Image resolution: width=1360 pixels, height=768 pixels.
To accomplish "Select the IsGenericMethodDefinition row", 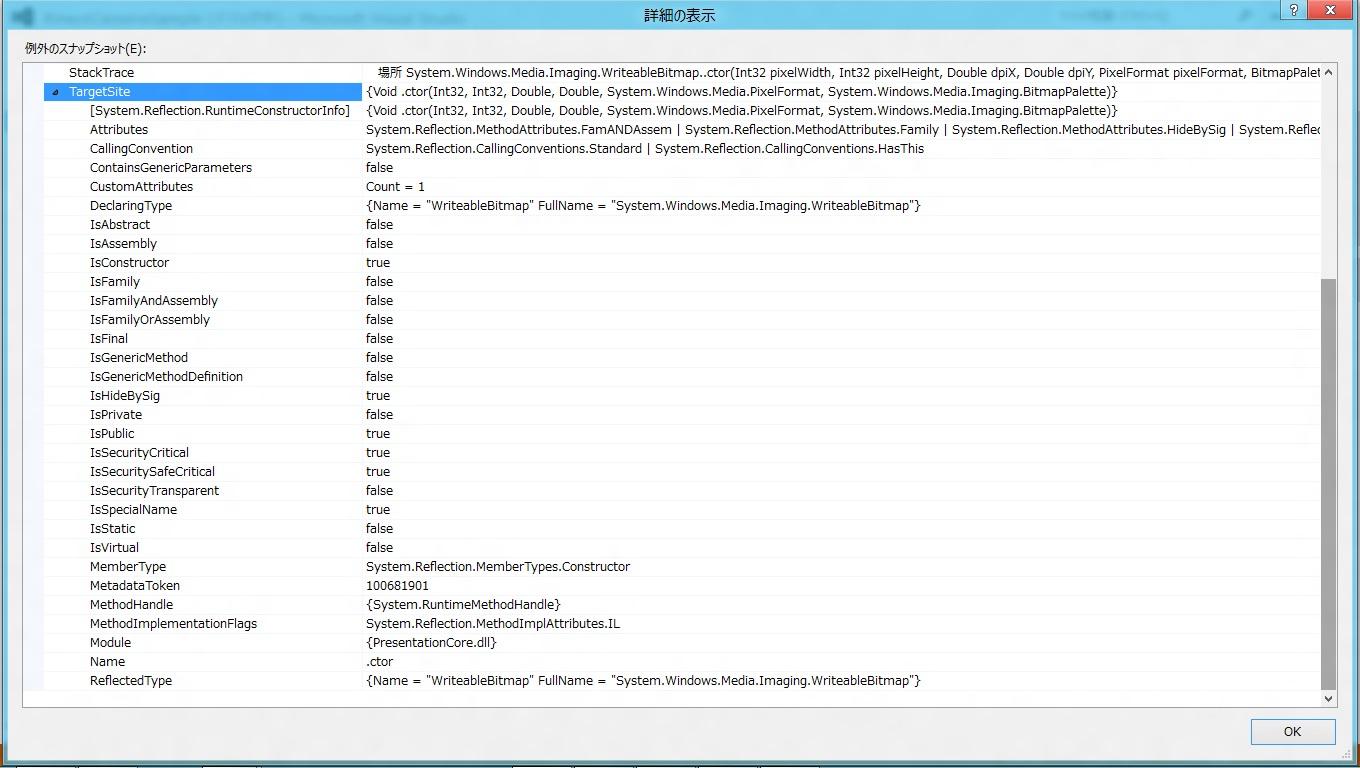I will coord(683,377).
